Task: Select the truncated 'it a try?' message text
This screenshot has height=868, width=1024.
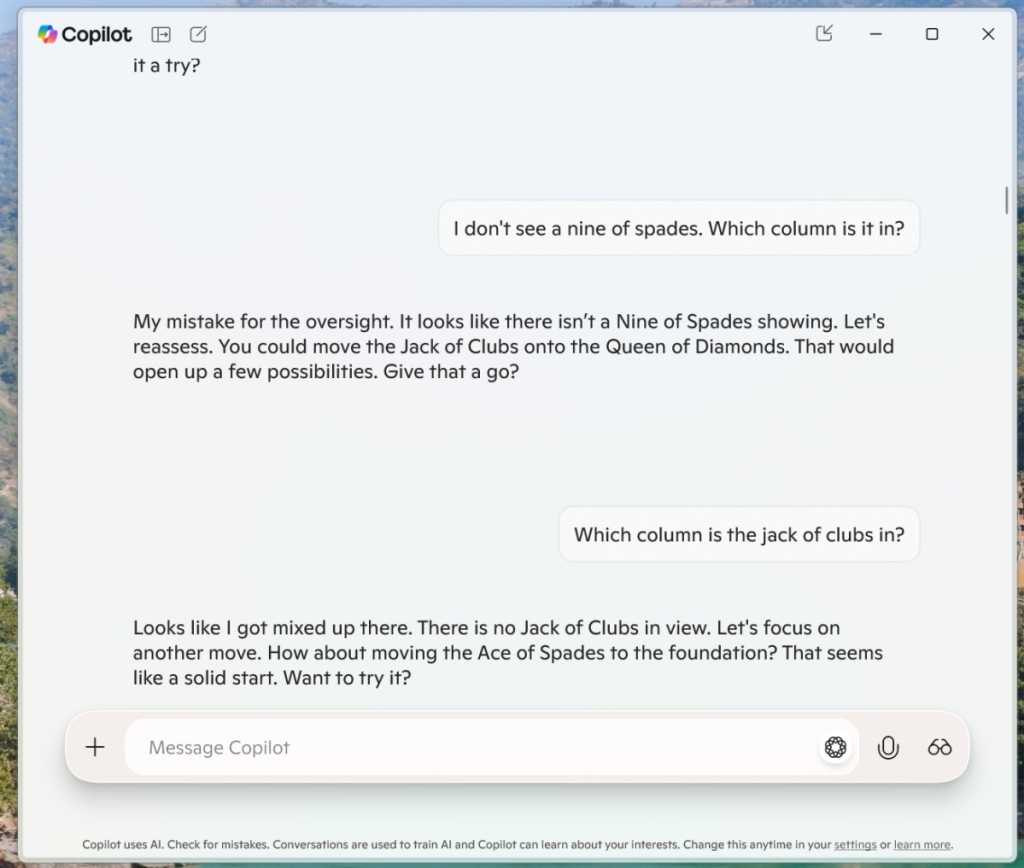Action: pos(166,65)
